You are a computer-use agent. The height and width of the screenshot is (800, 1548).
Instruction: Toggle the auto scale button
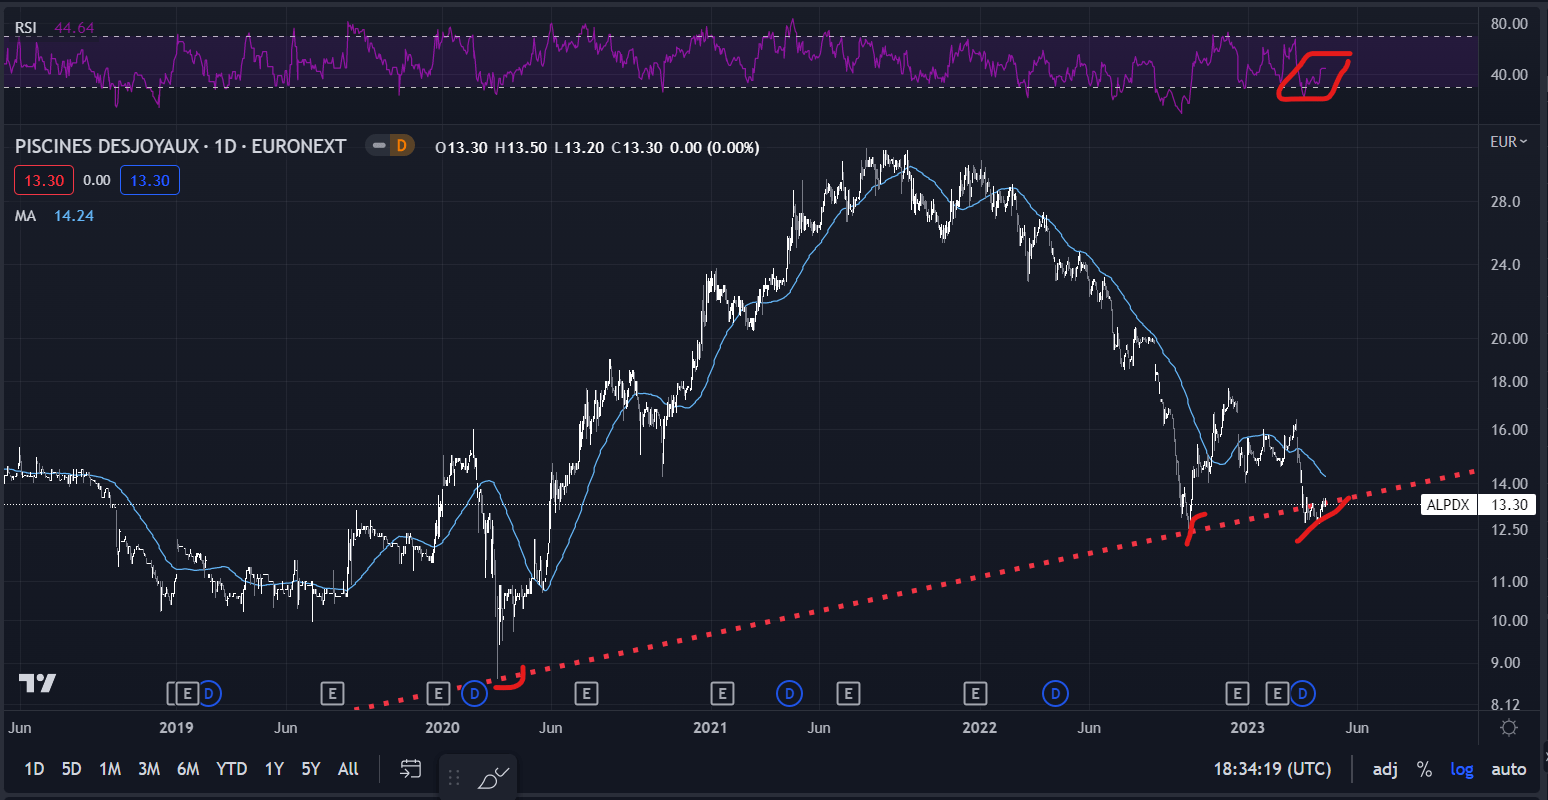pos(1509,769)
